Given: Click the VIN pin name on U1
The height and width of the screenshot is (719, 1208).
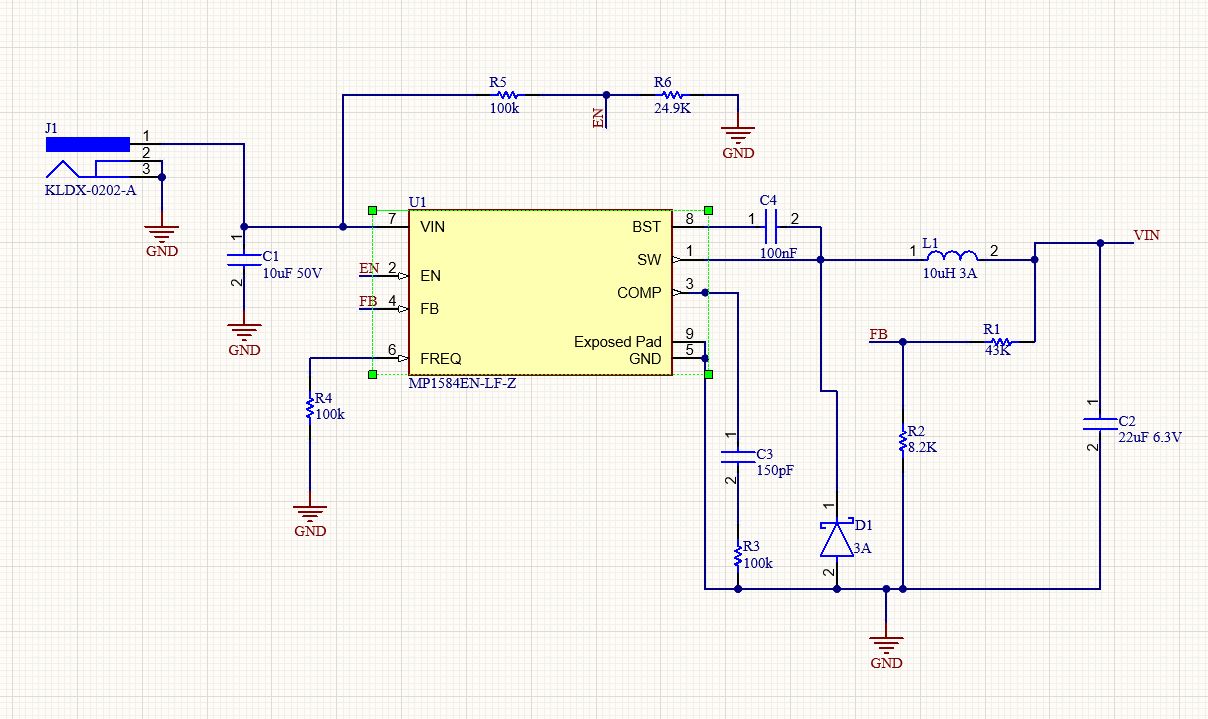Looking at the screenshot, I should [432, 227].
